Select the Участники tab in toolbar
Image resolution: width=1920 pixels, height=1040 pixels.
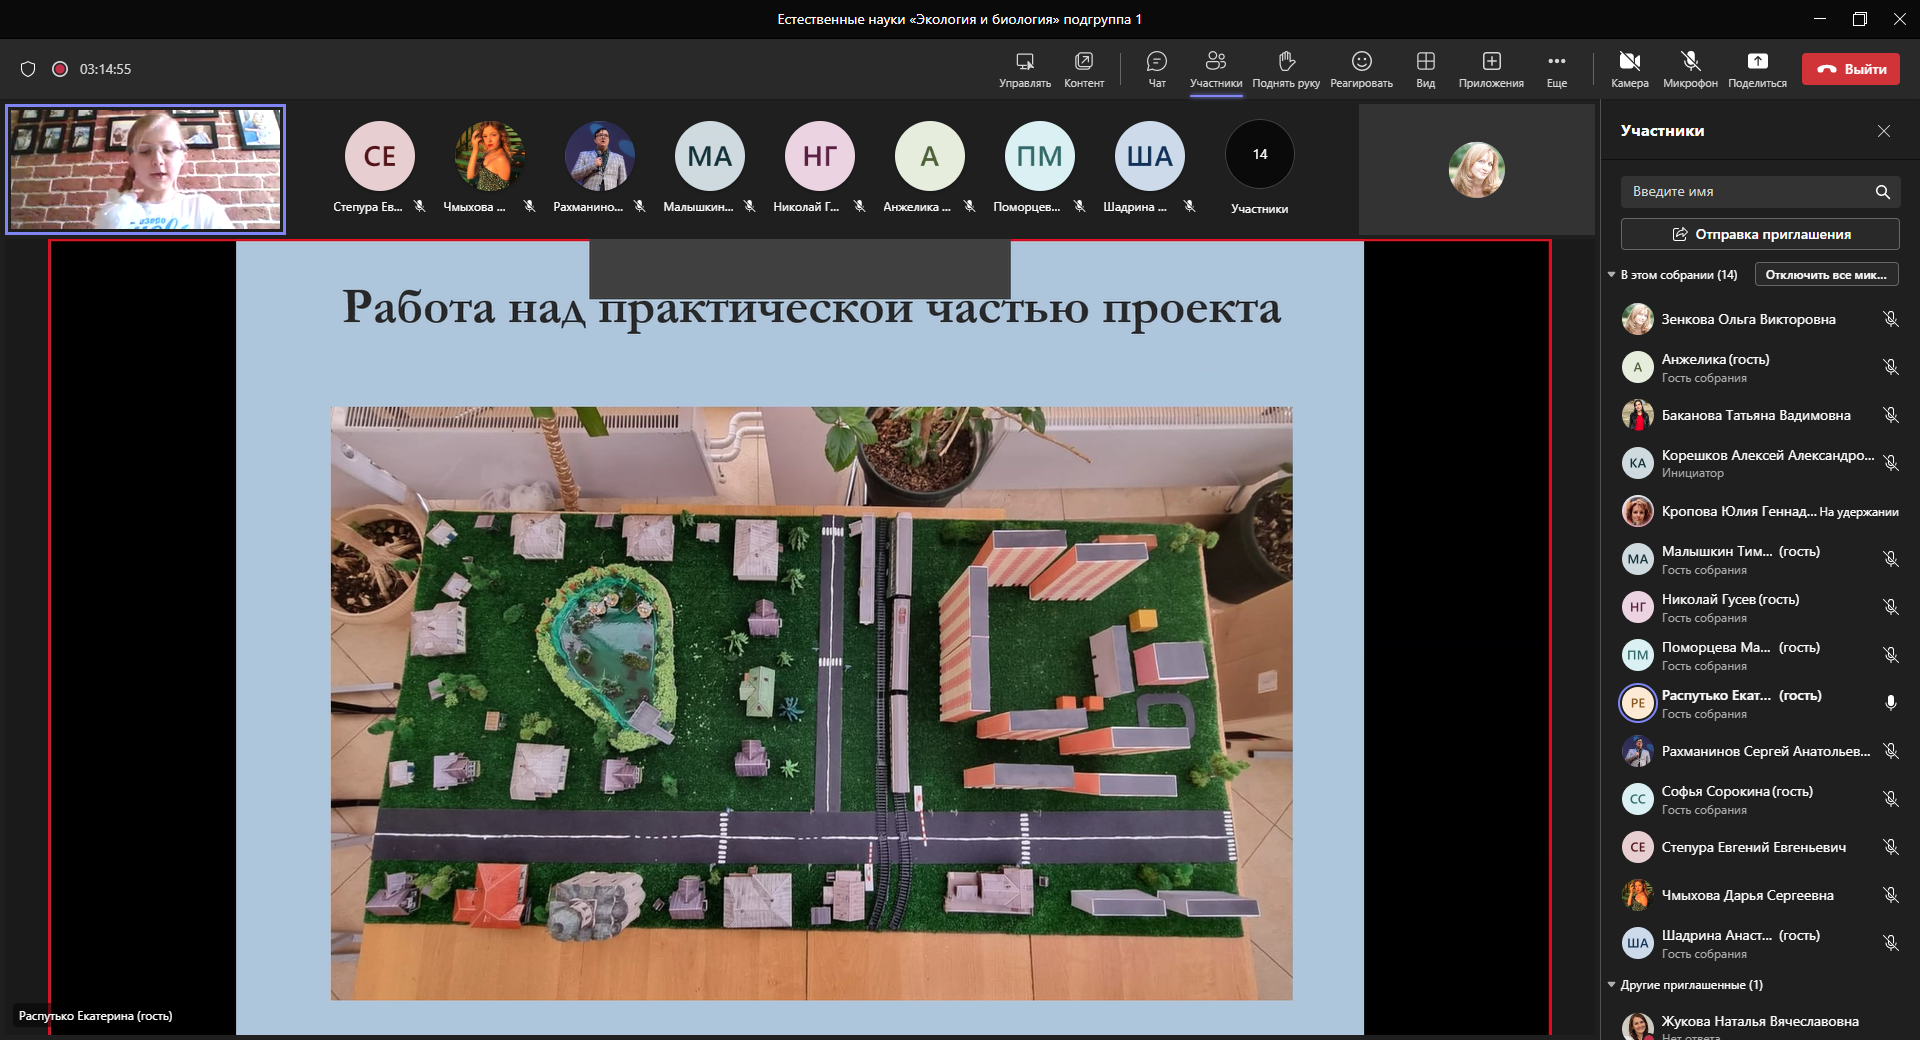(1215, 68)
